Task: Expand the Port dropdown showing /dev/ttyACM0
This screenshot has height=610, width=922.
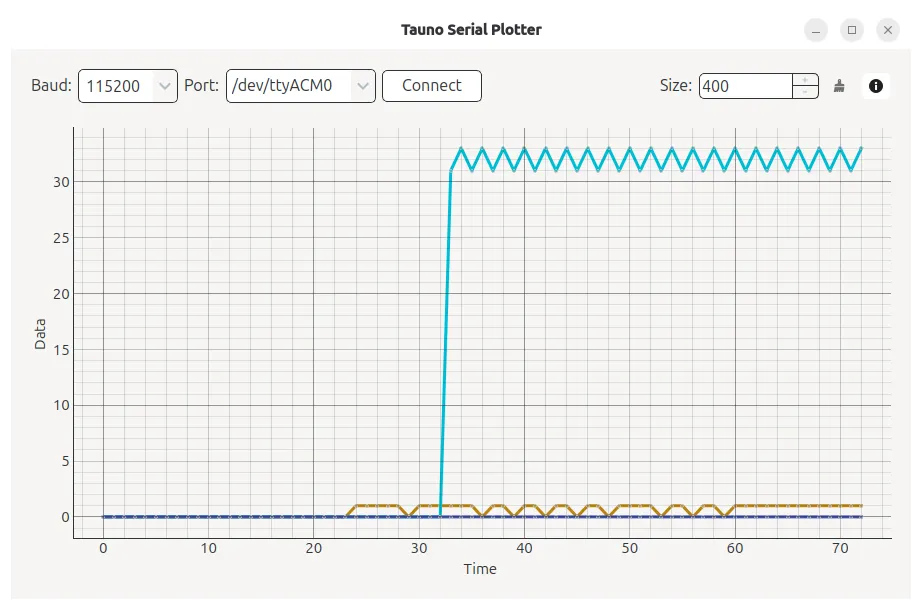Action: click(300, 86)
